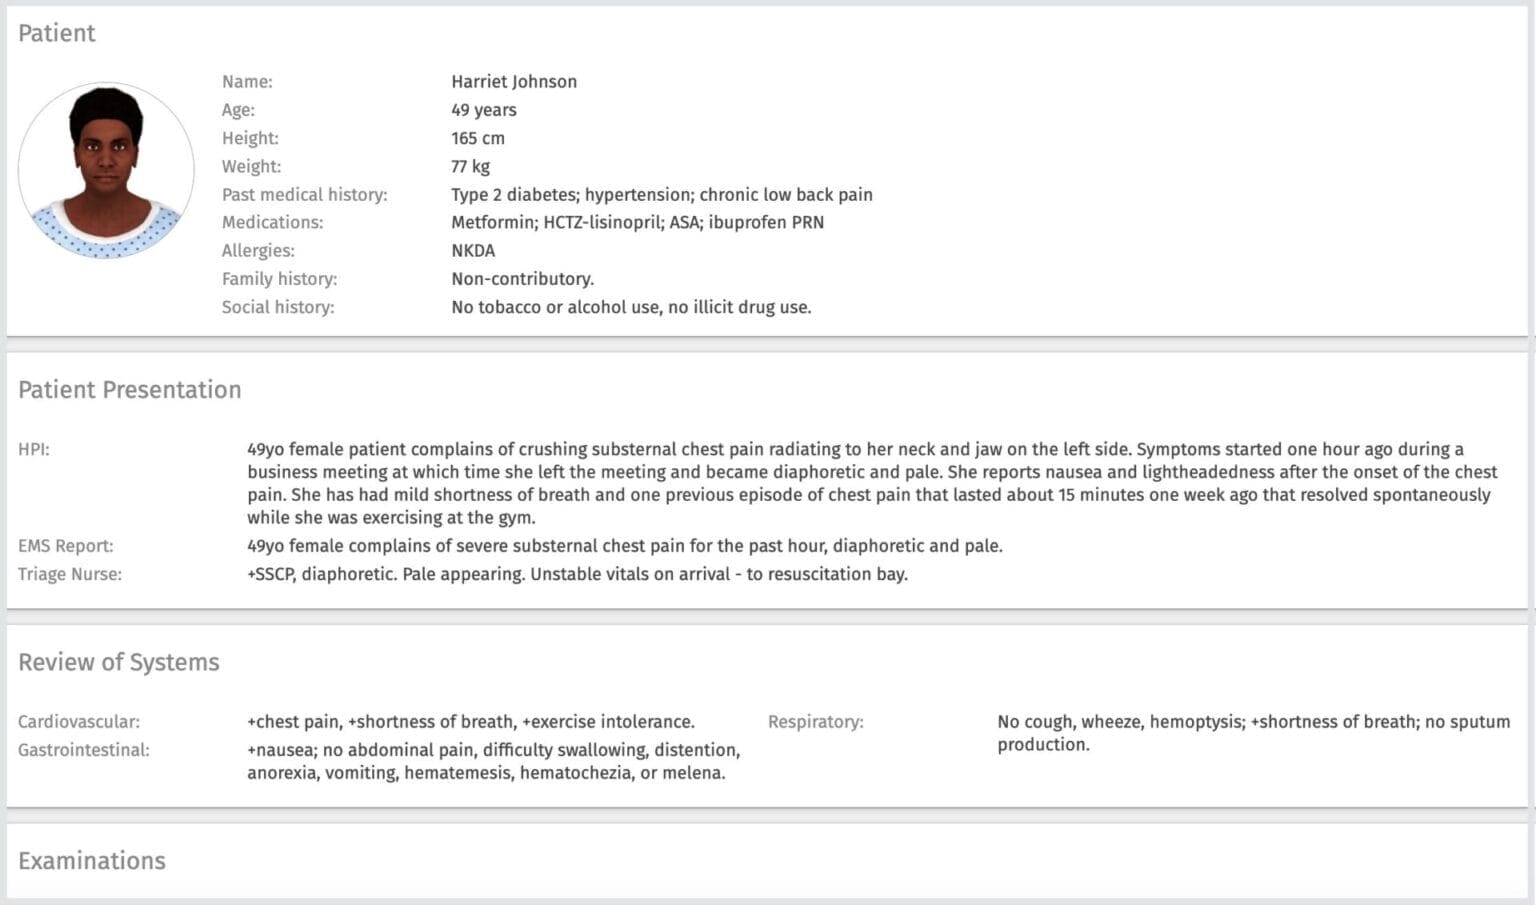Click the Patient Presentation heading
Viewport: 1536px width, 905px height.
click(x=130, y=390)
